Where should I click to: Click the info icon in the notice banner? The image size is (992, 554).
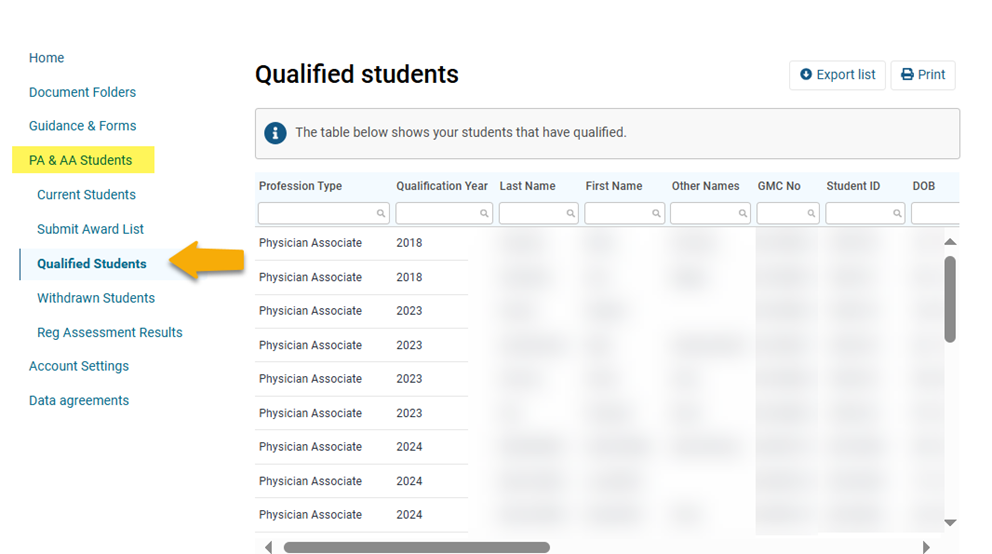coord(275,133)
